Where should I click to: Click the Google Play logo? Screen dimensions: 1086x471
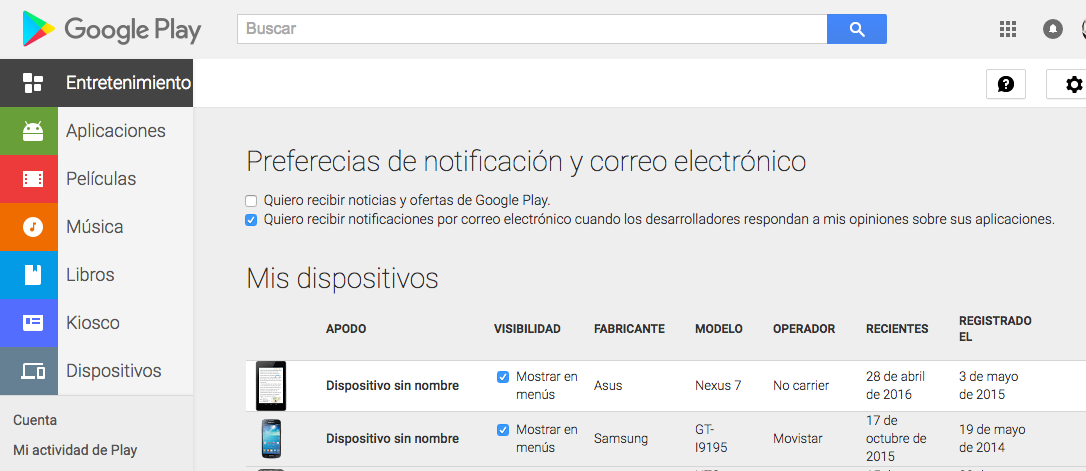[x=111, y=29]
